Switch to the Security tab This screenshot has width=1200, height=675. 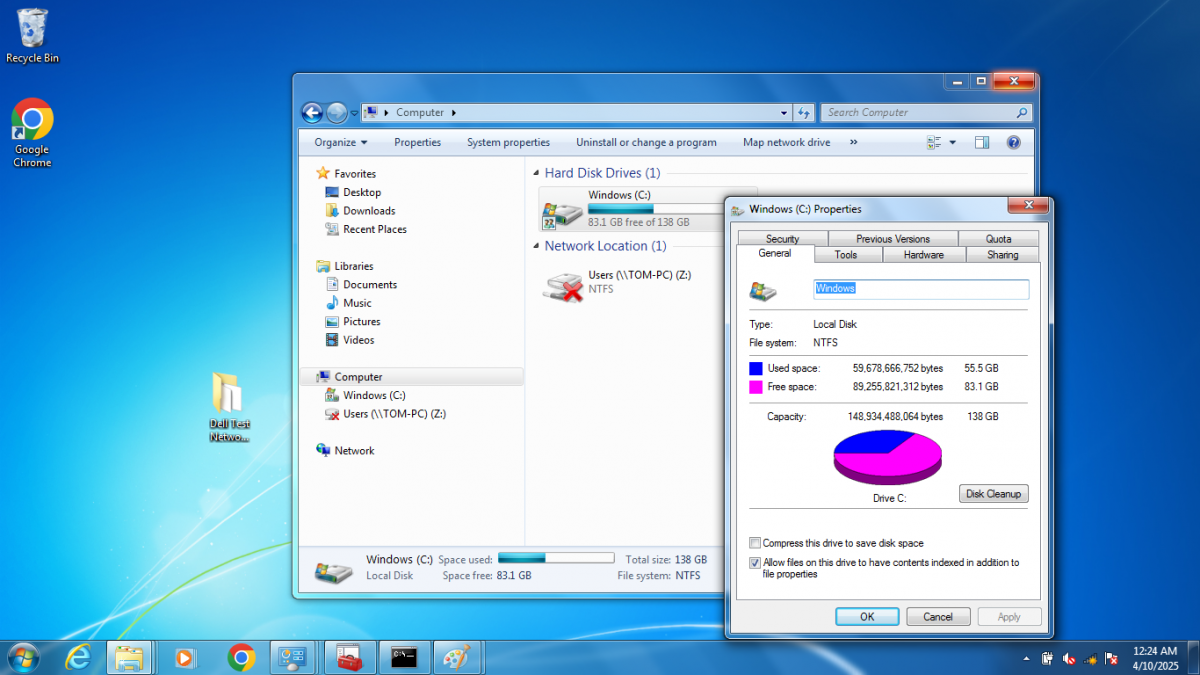pos(783,239)
